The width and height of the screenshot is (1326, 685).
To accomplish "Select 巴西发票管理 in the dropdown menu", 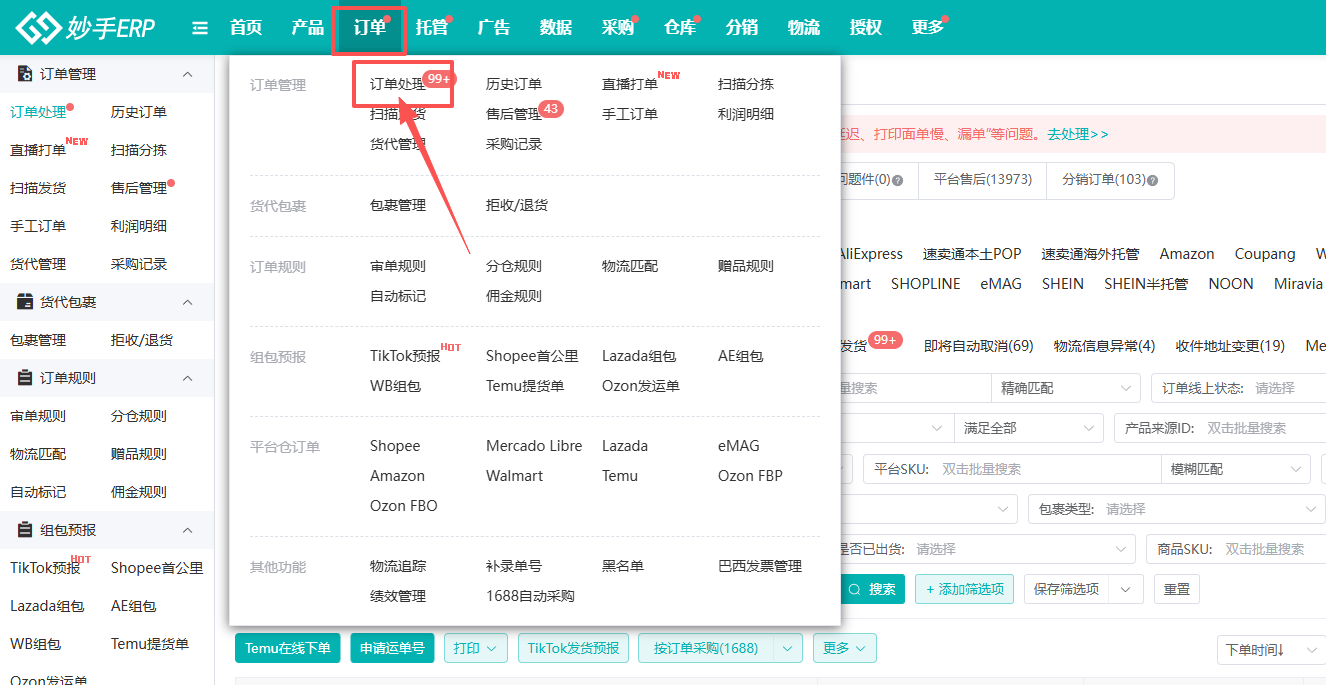I will (x=760, y=566).
